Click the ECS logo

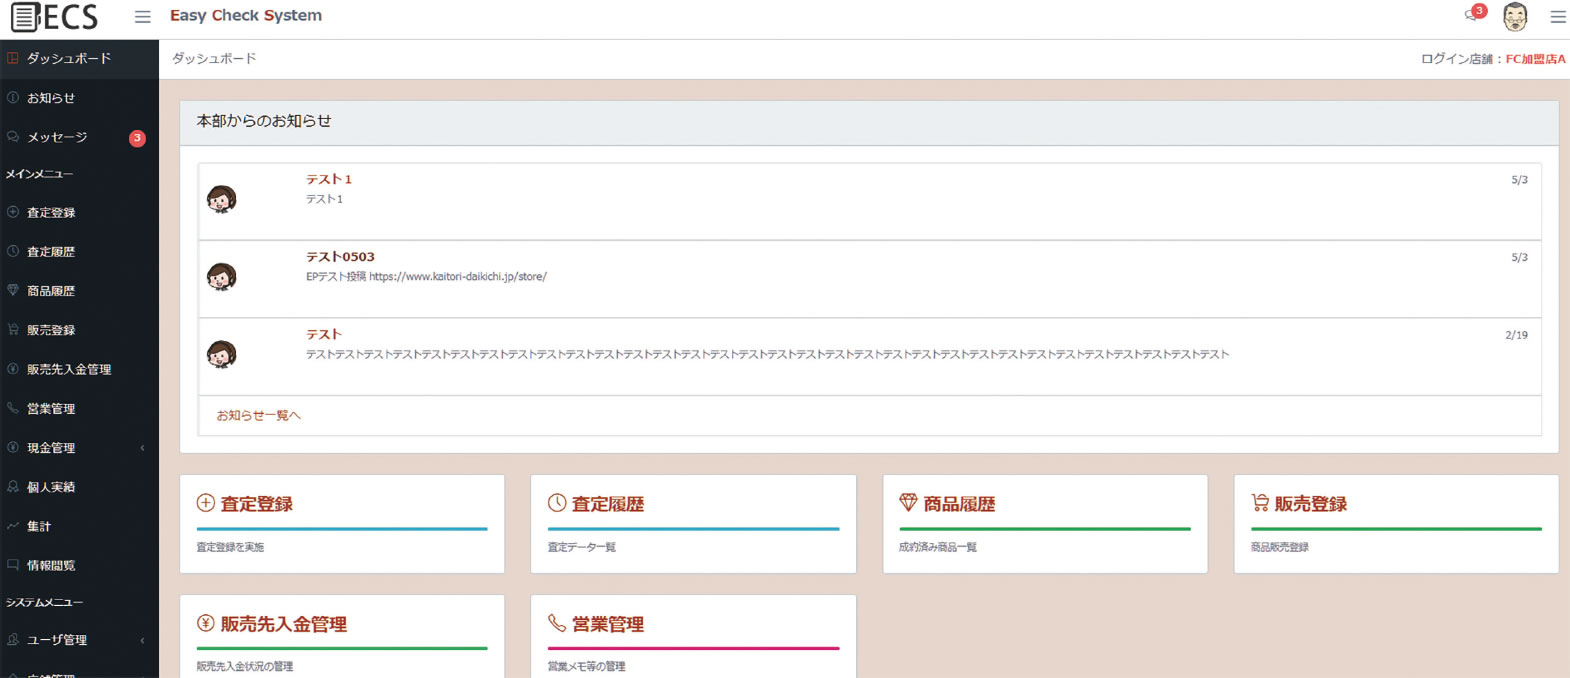coord(55,17)
